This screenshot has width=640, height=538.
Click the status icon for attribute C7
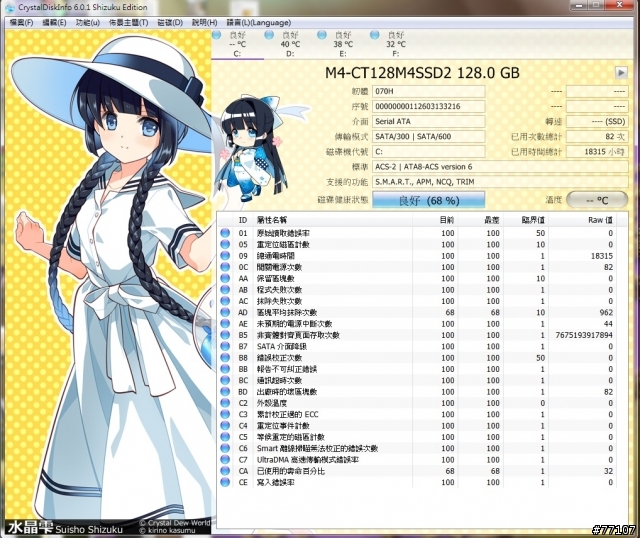(225, 460)
